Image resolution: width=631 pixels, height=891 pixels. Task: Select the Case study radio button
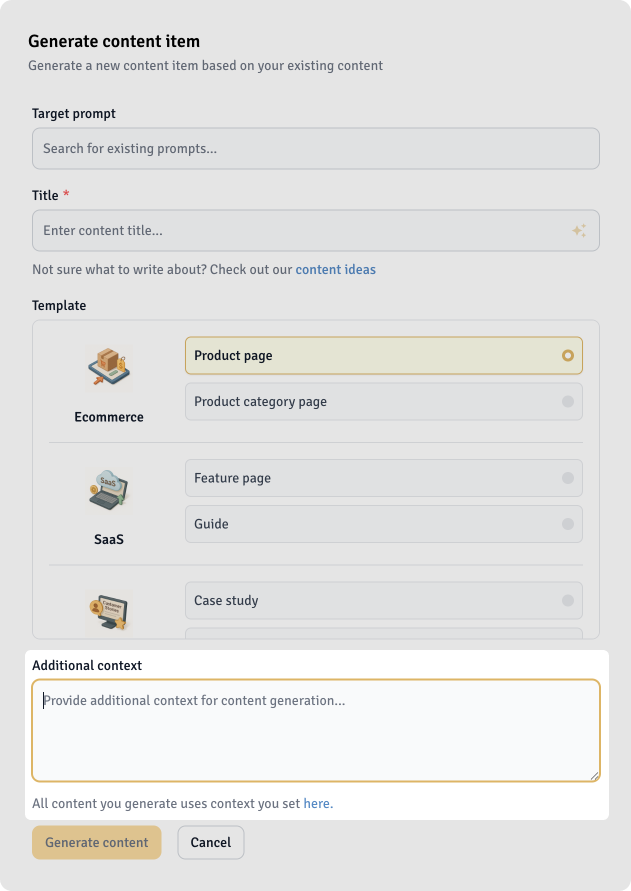click(568, 601)
